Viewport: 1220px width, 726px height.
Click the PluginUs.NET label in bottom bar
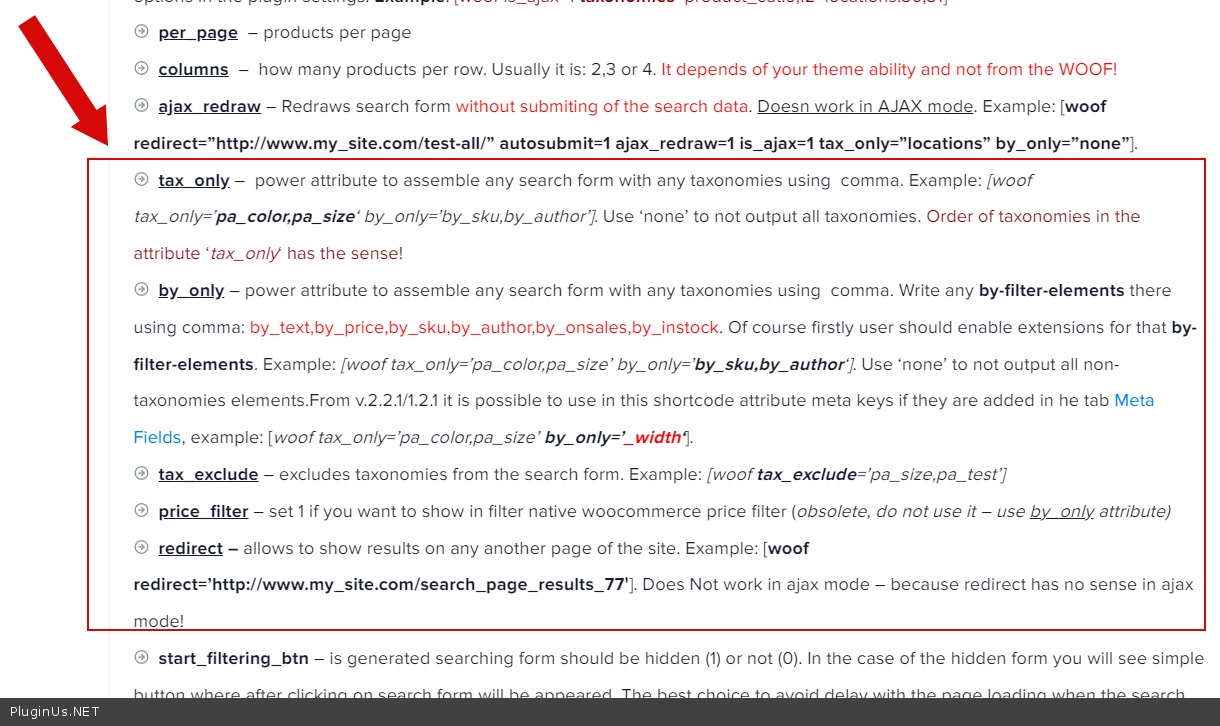coord(54,712)
